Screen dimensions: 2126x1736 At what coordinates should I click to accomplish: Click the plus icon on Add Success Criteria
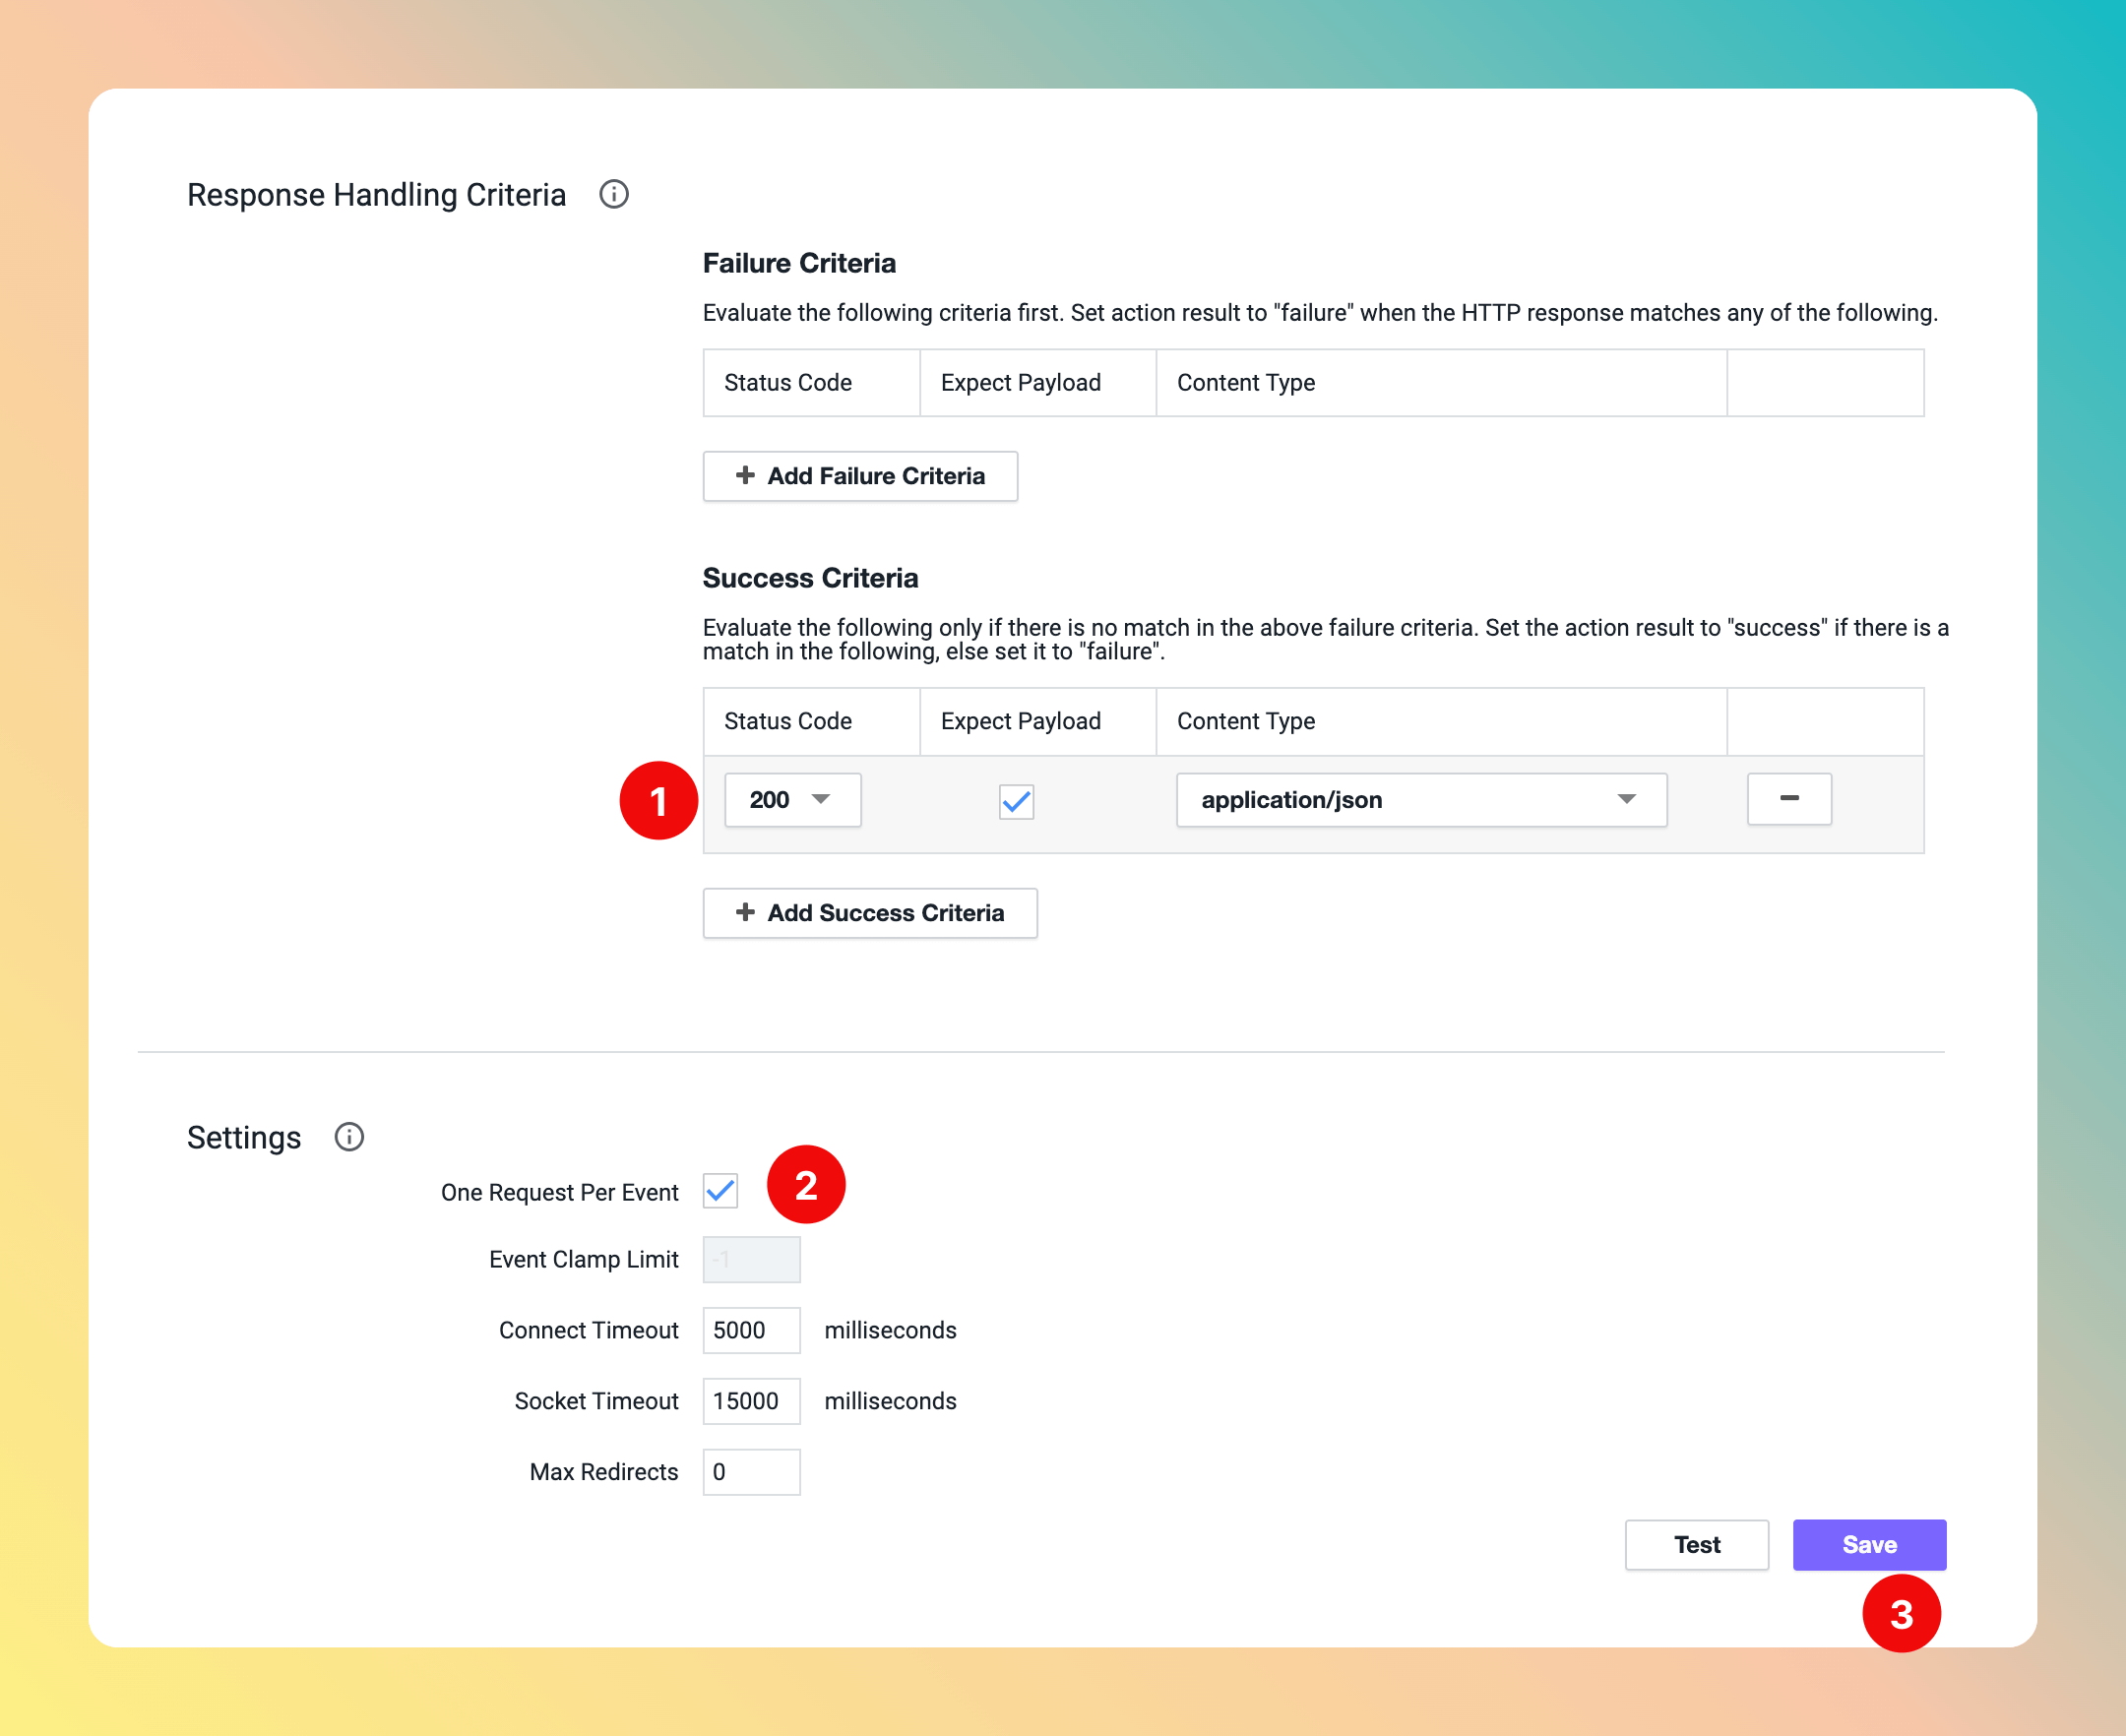click(745, 913)
